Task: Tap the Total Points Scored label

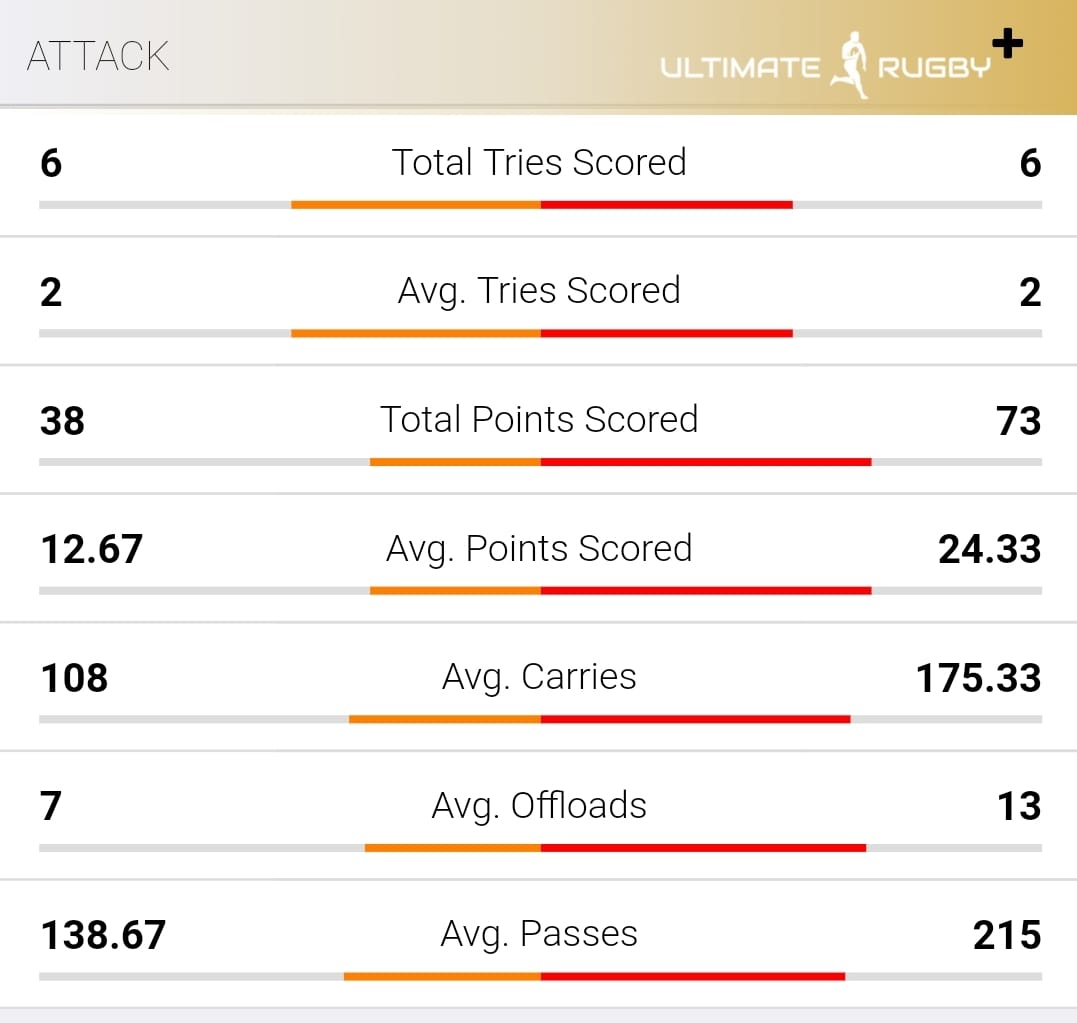Action: [539, 419]
